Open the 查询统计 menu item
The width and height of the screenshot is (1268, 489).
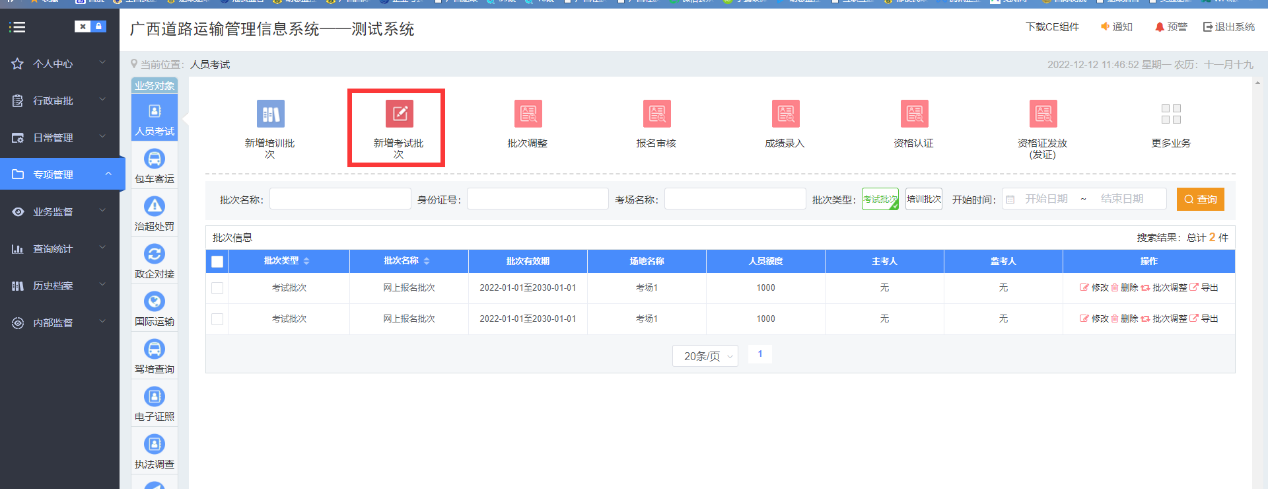pos(60,248)
